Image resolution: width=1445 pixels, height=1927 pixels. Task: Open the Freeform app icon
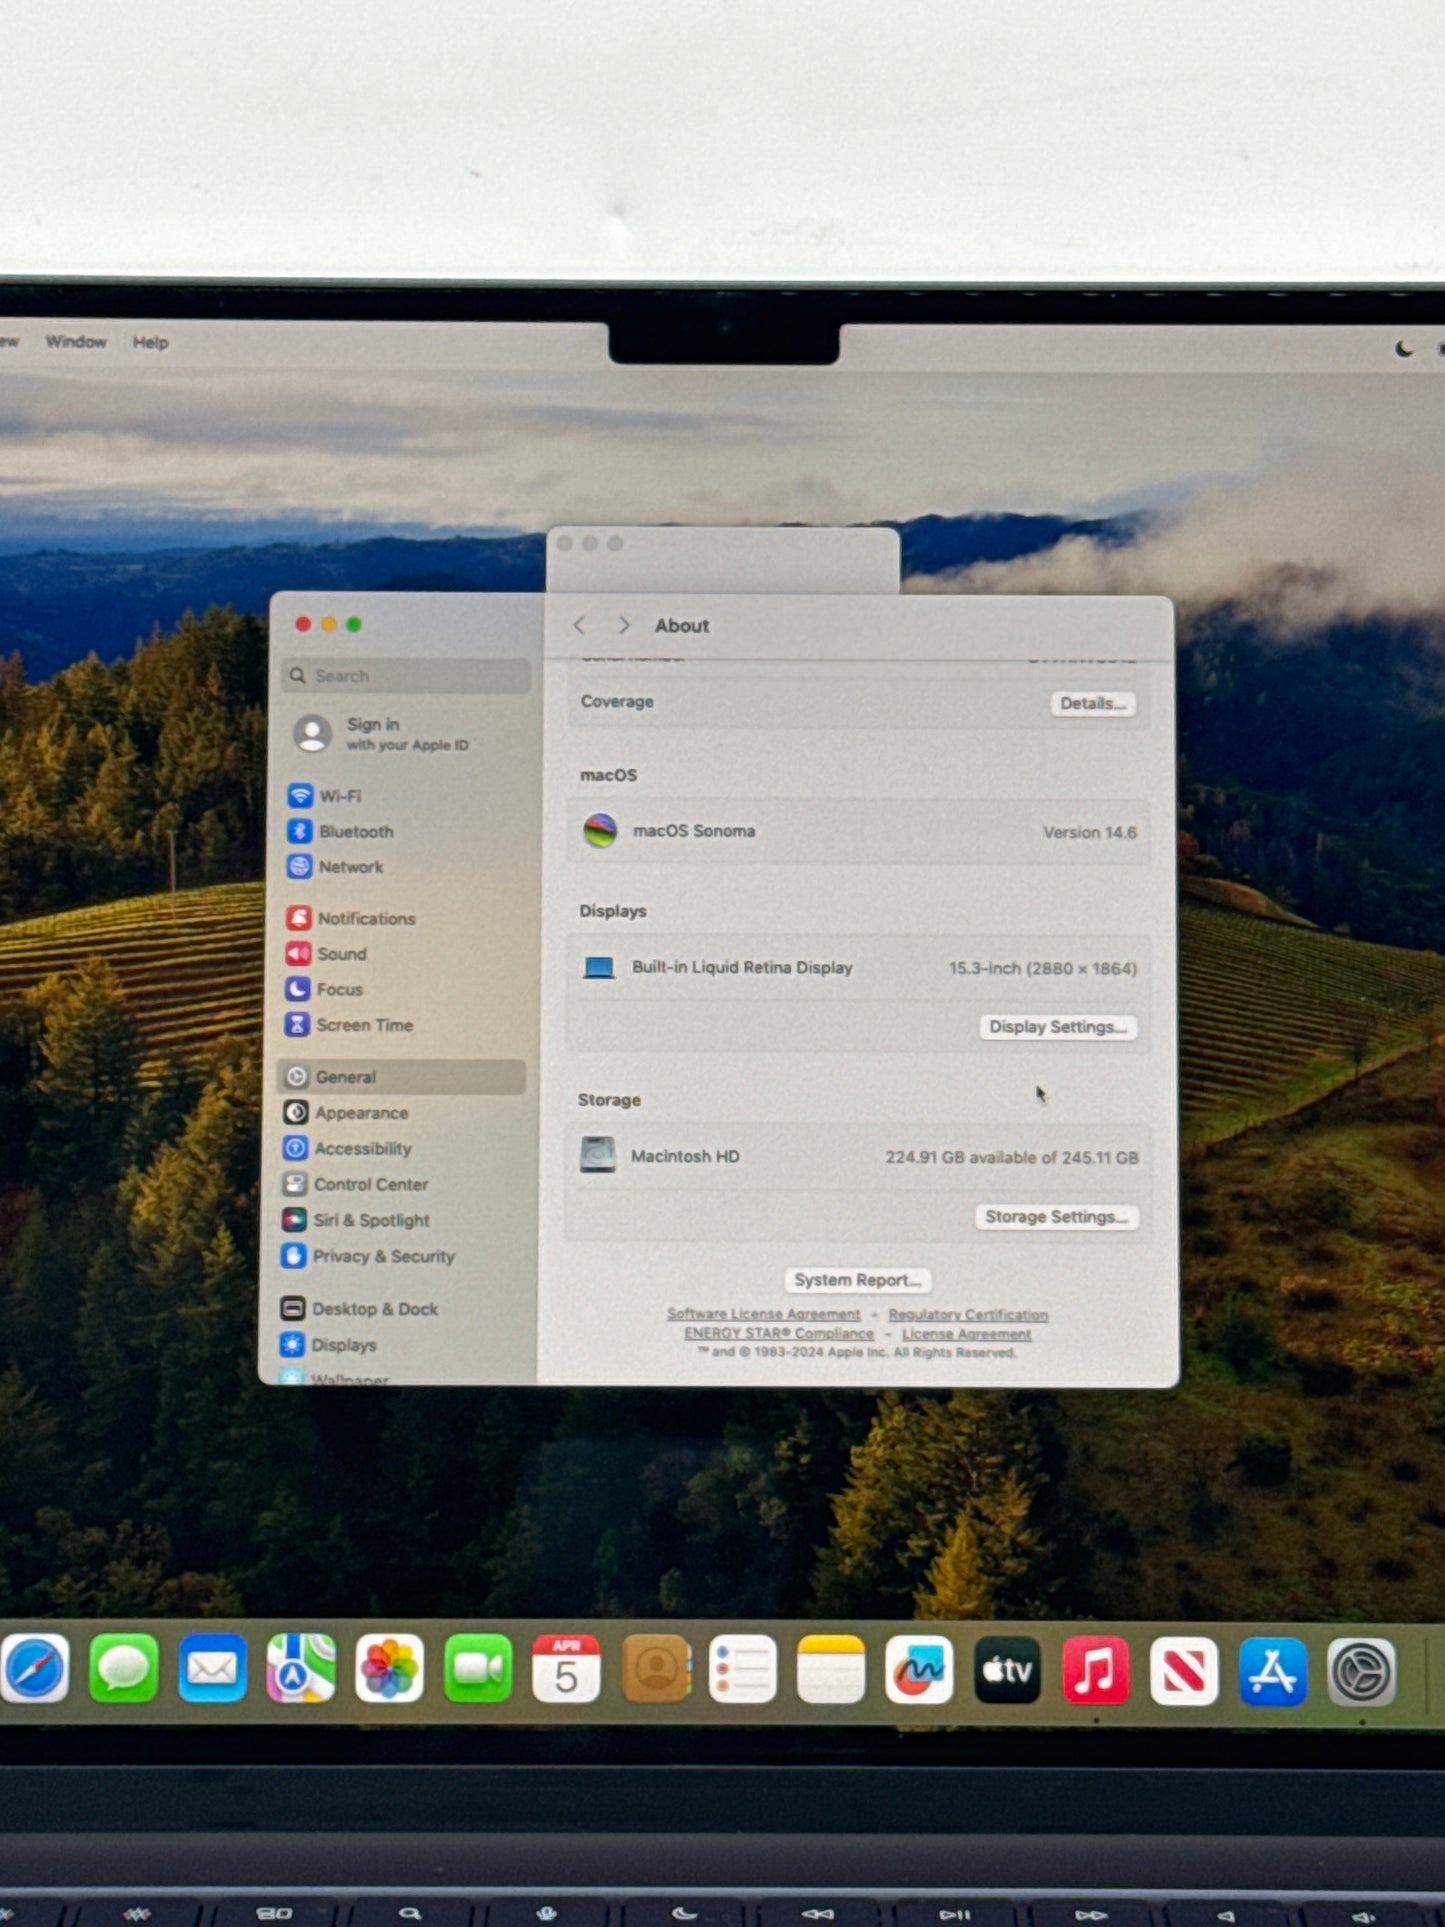pyautogui.click(x=919, y=1670)
